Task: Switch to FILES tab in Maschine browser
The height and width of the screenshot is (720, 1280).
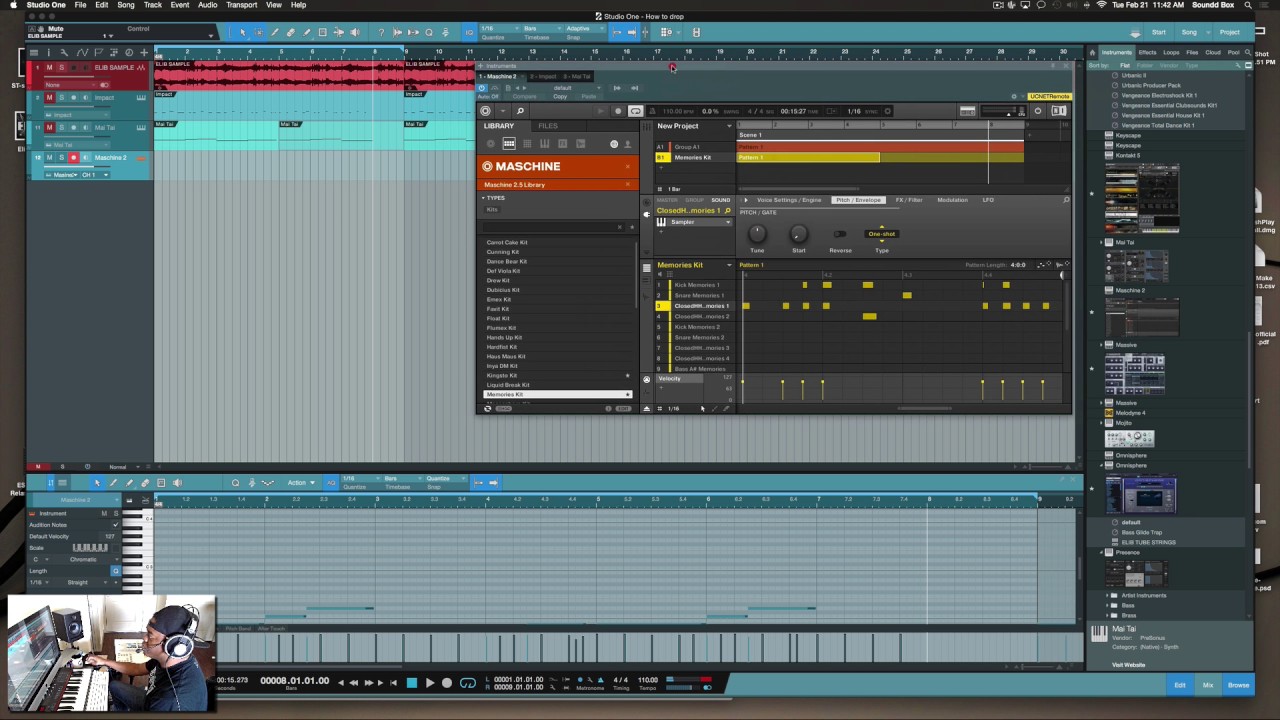Action: pos(548,126)
